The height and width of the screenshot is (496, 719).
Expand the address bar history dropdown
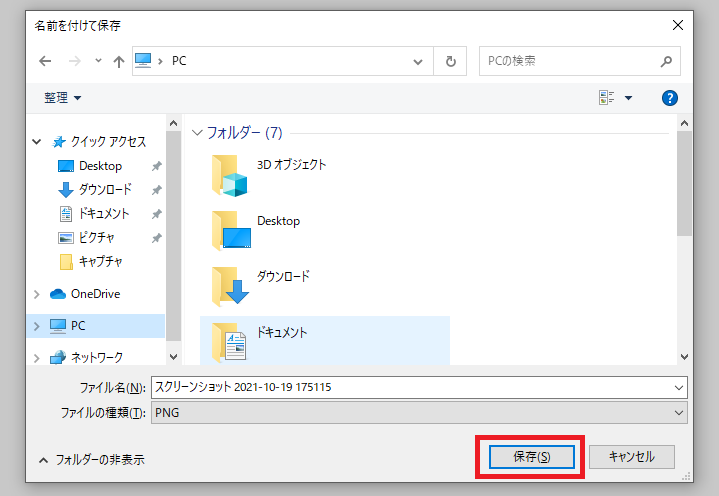(418, 61)
